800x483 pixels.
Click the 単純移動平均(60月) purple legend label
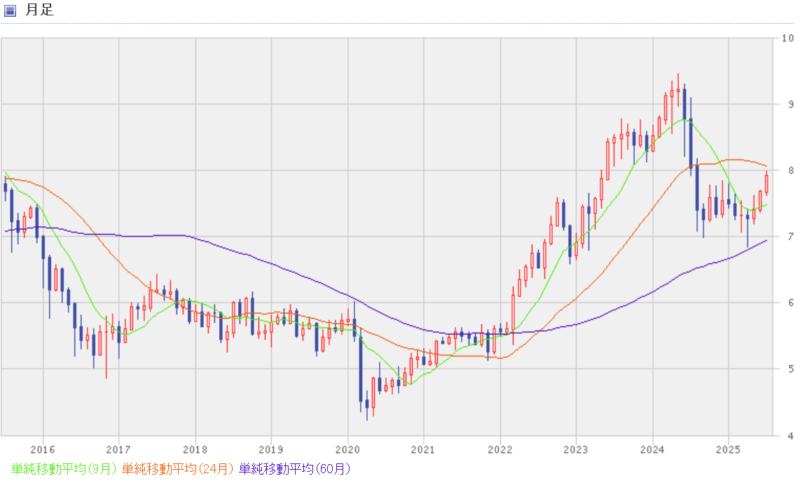(295, 469)
